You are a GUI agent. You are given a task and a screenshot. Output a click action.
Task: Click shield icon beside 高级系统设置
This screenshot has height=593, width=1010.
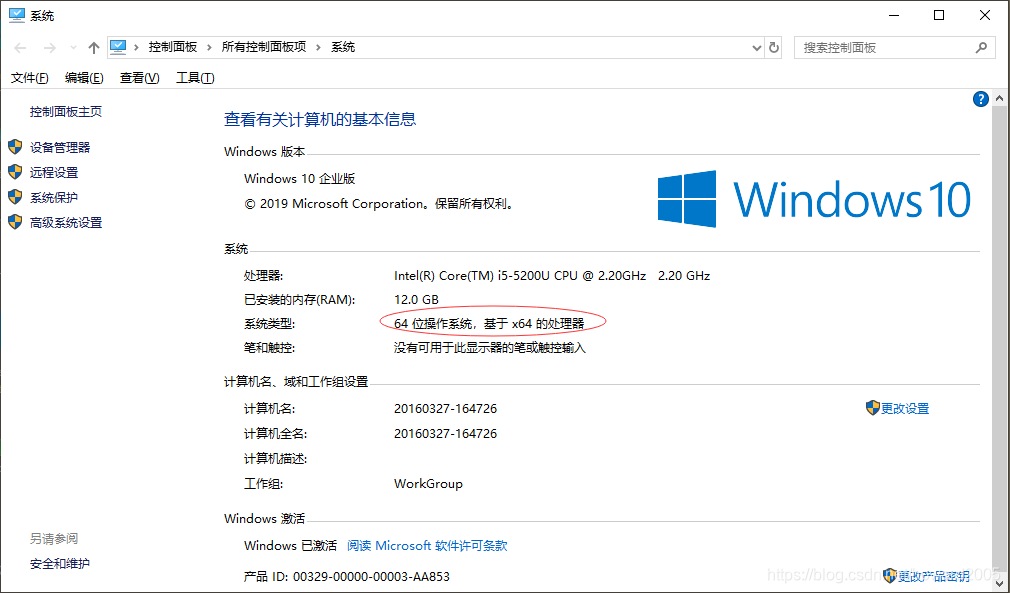[x=15, y=222]
